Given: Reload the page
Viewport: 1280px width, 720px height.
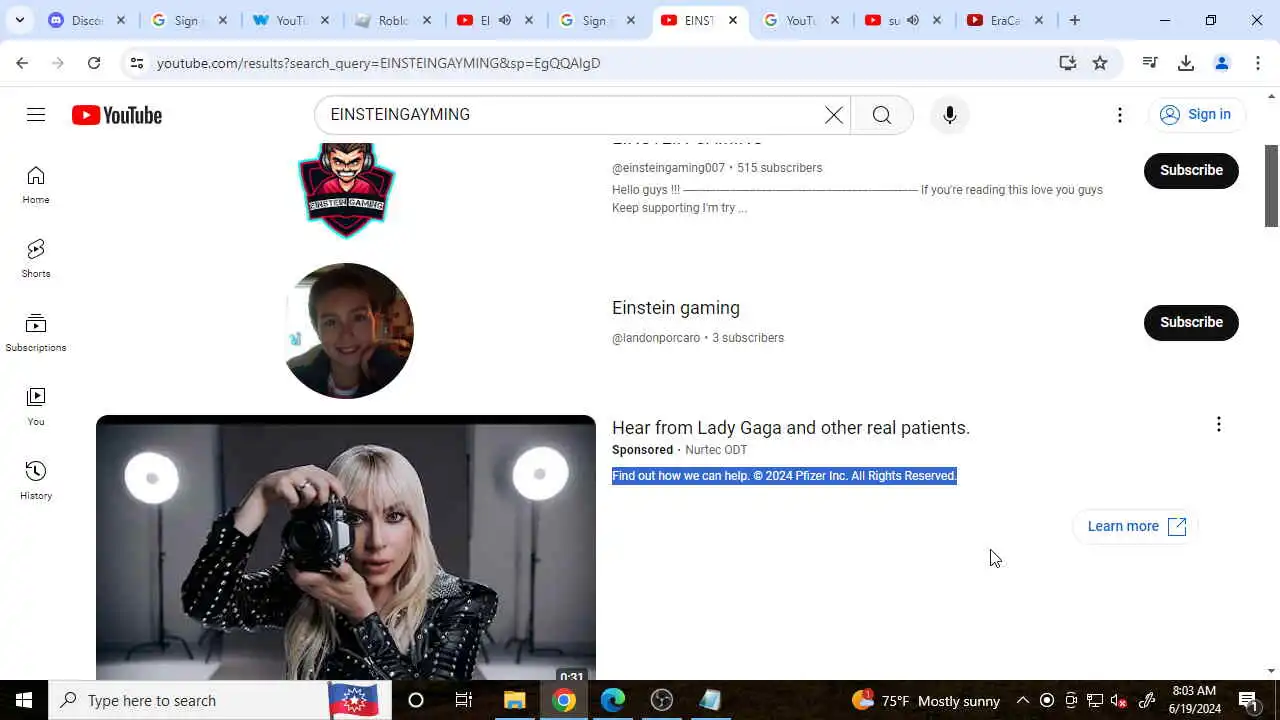Looking at the screenshot, I should 94,63.
